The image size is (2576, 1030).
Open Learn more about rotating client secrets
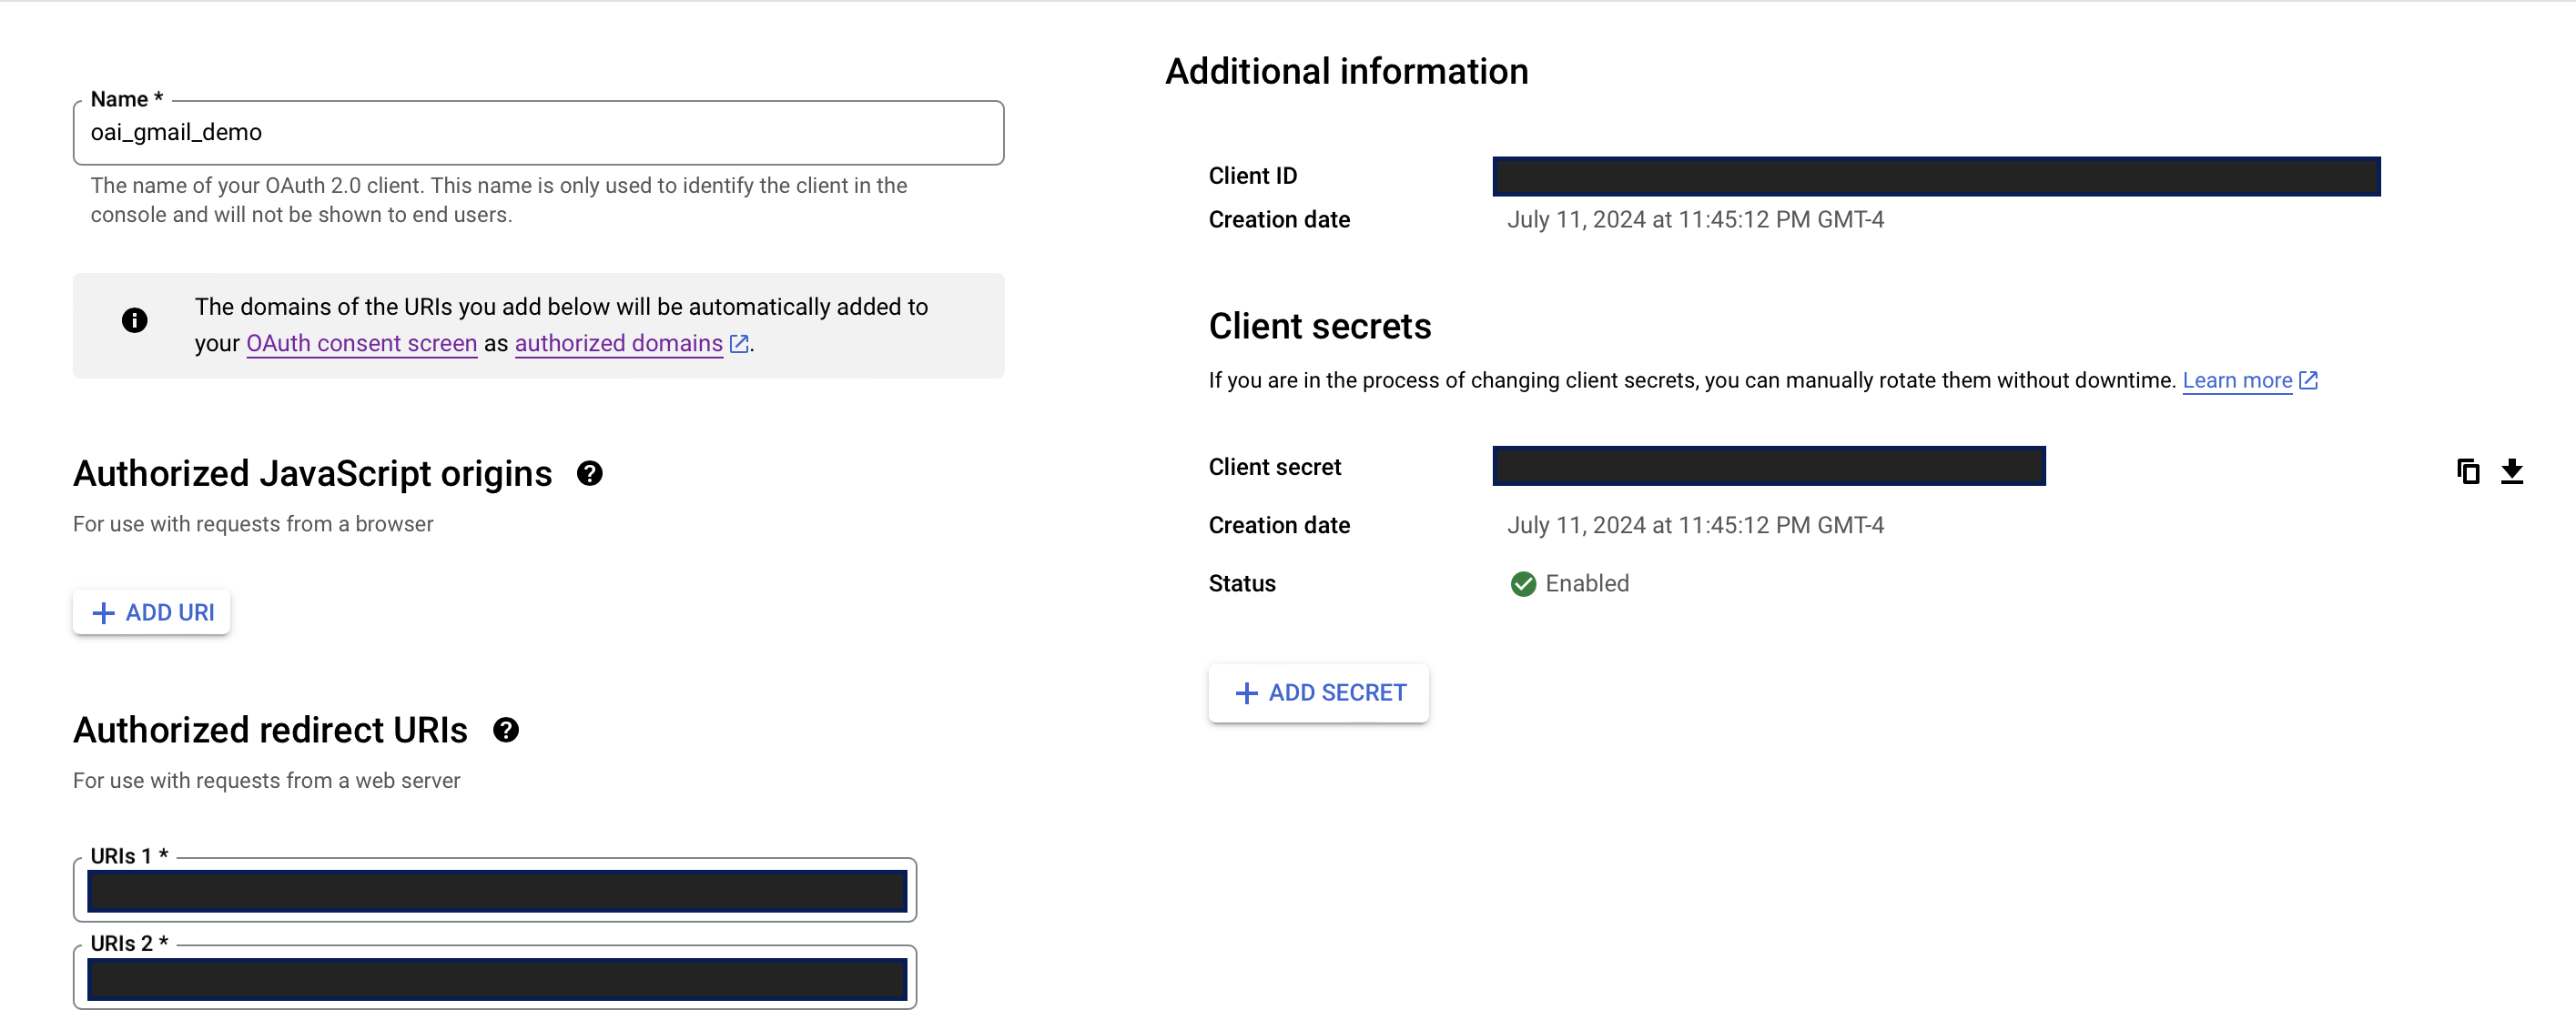pos(2239,380)
